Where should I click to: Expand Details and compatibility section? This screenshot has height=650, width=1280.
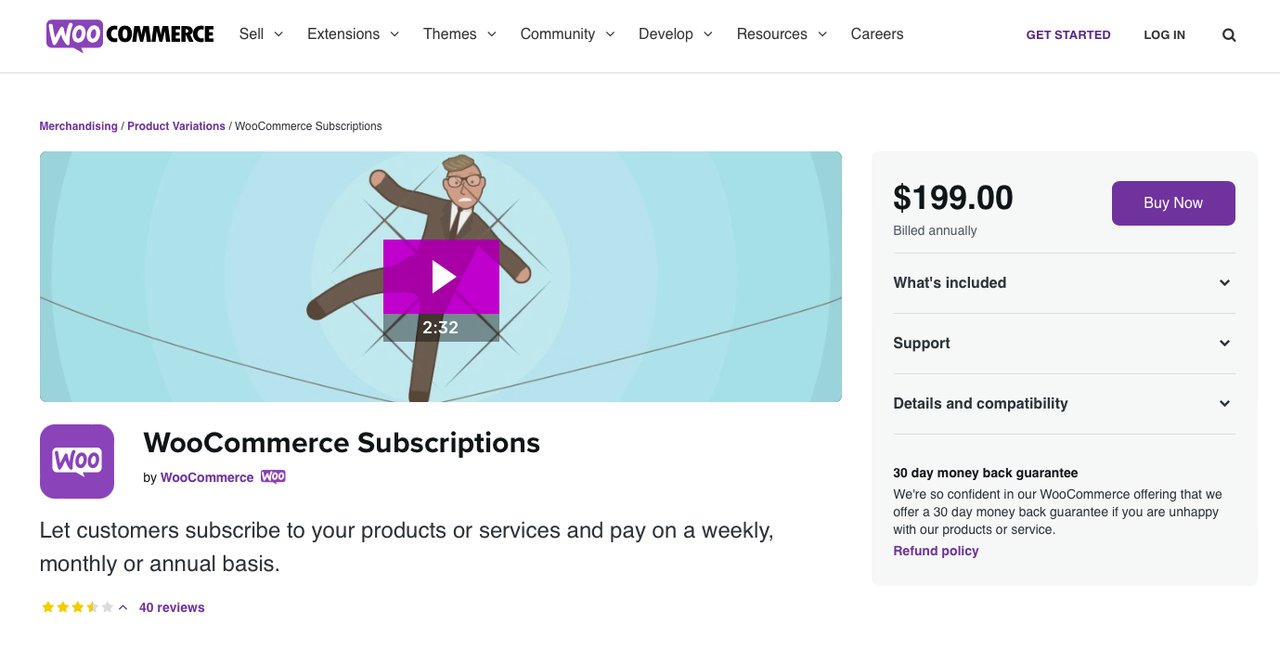[1063, 404]
